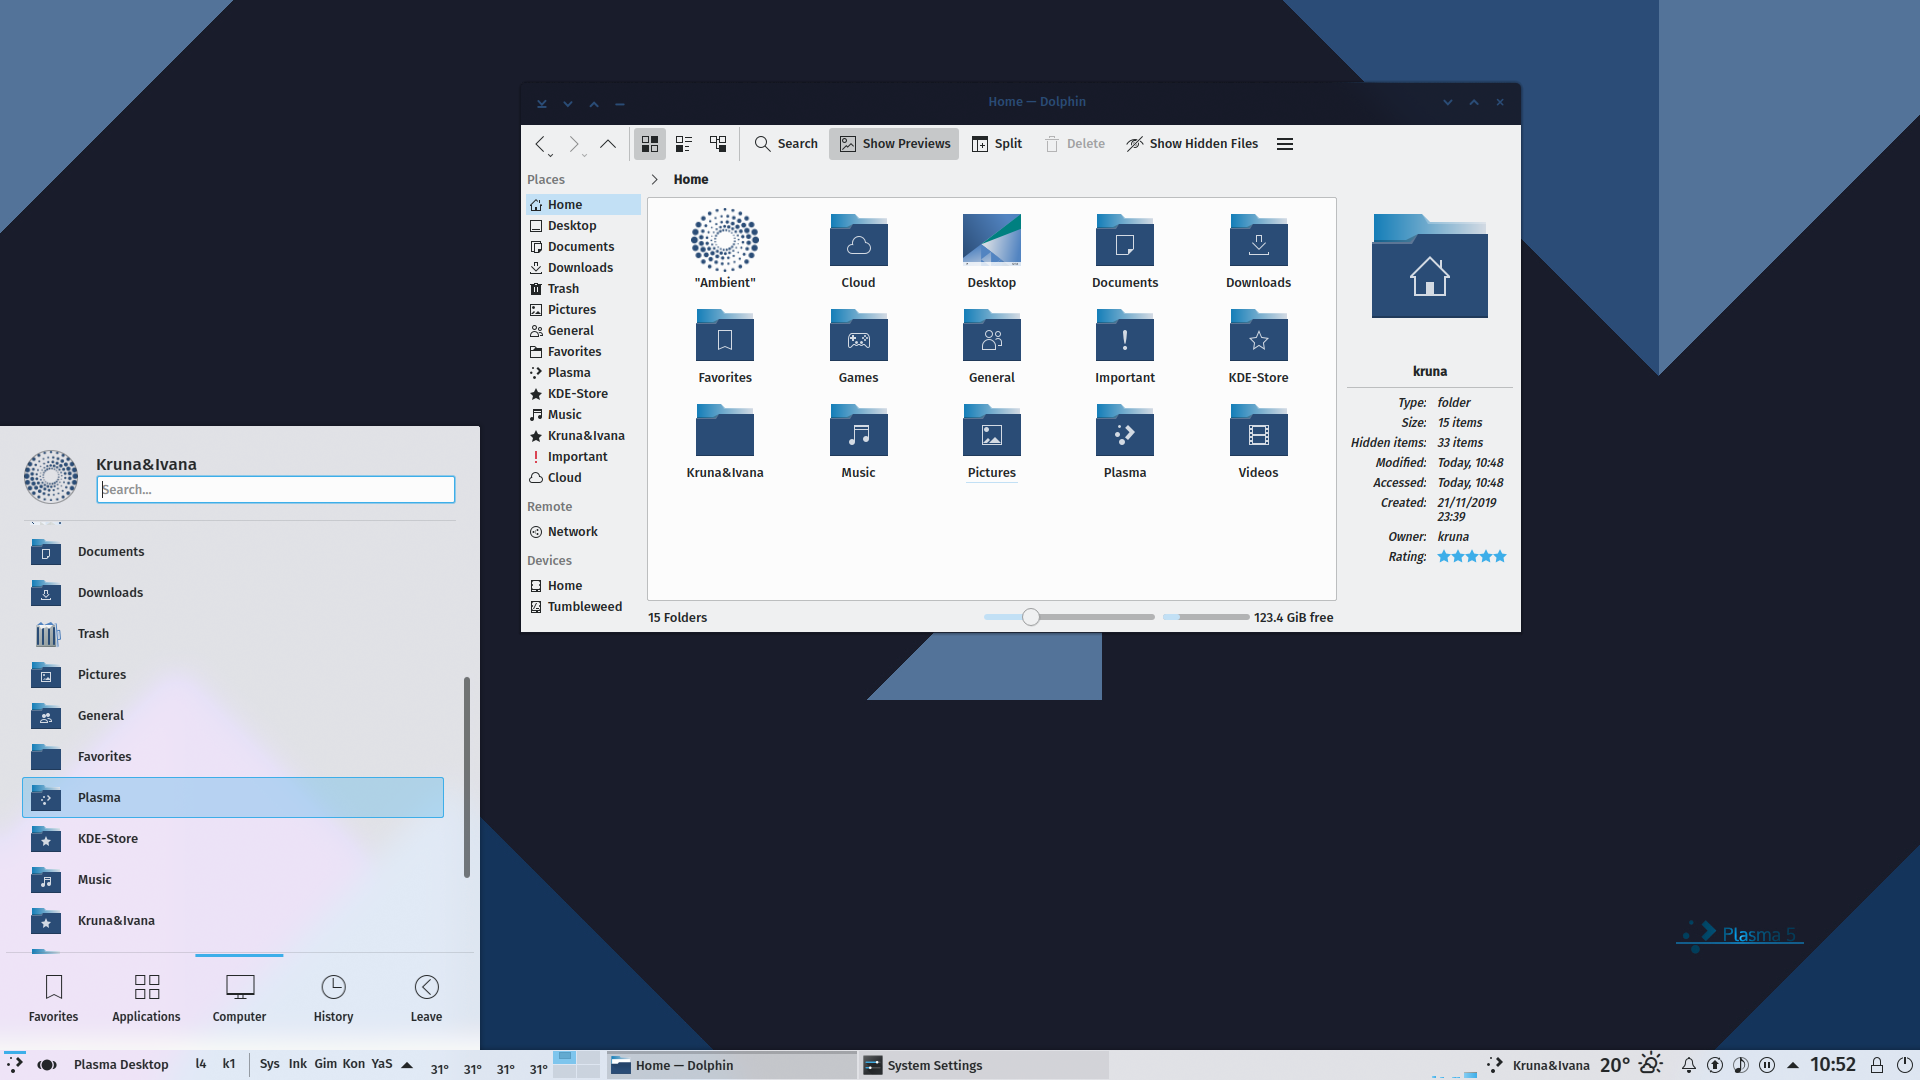Select Trash in Places sidebar

(x=583, y=289)
